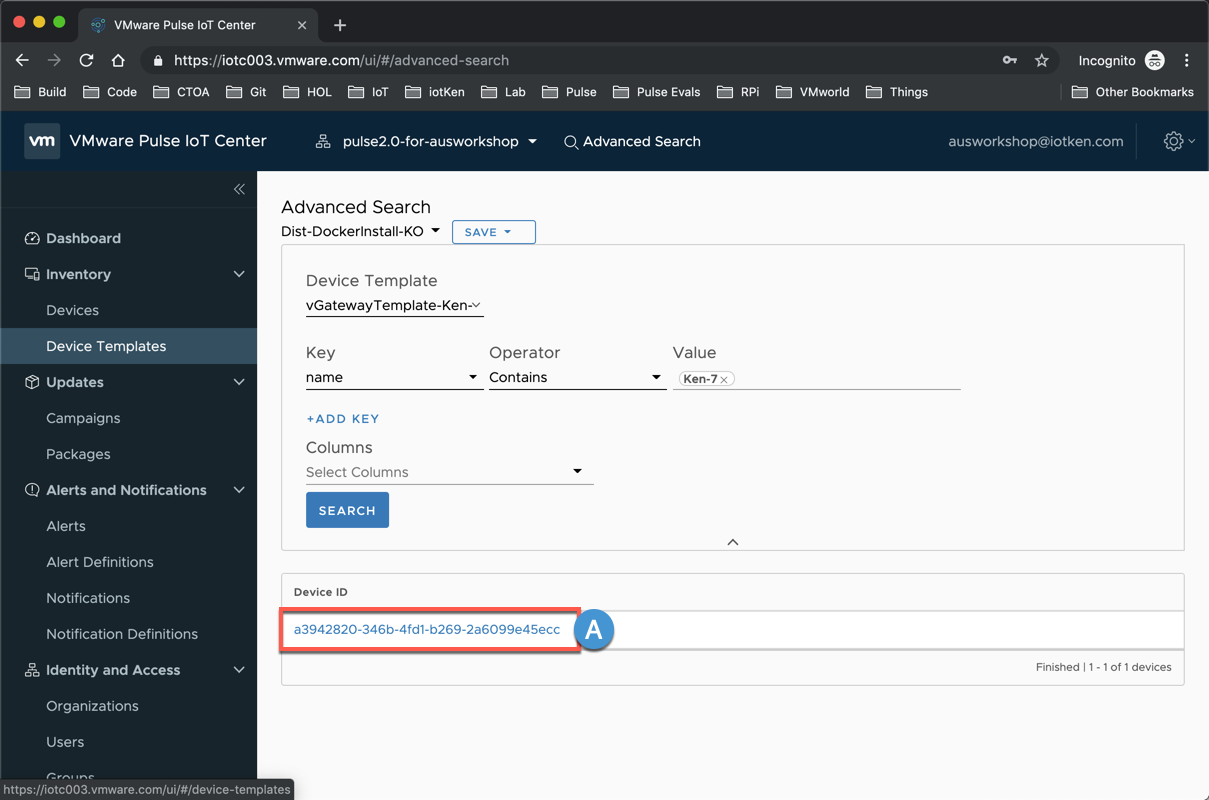Go to Campaigns in sidebar
This screenshot has height=800, width=1209.
pyautogui.click(x=83, y=418)
